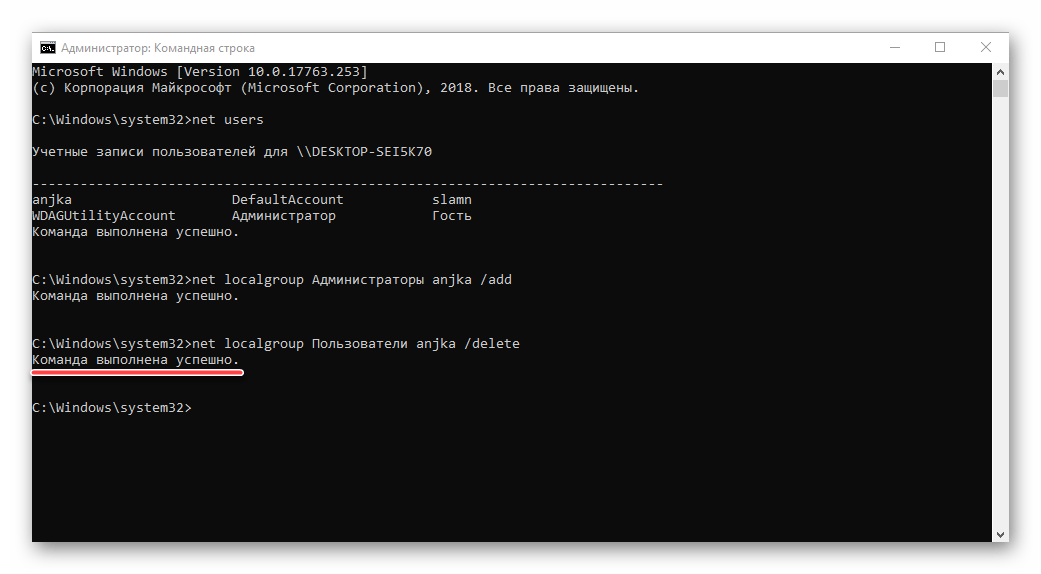The image size is (1041, 574).
Task: Maximize the Command Prompt window
Action: 940,47
